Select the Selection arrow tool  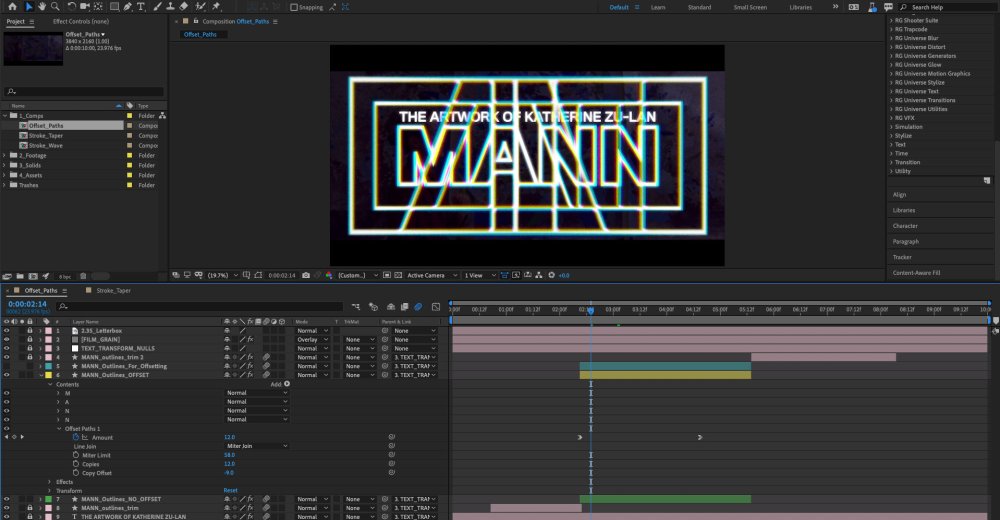28,6
